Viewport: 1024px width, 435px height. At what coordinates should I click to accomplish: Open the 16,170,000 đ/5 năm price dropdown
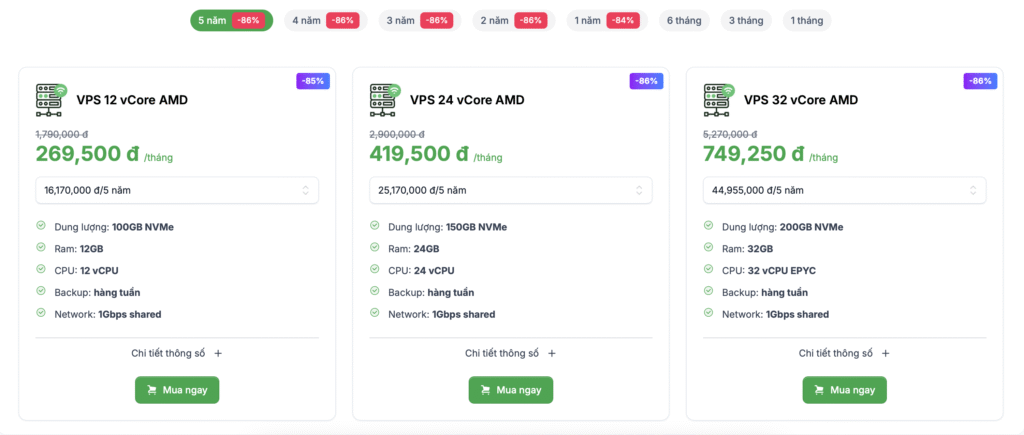click(177, 190)
